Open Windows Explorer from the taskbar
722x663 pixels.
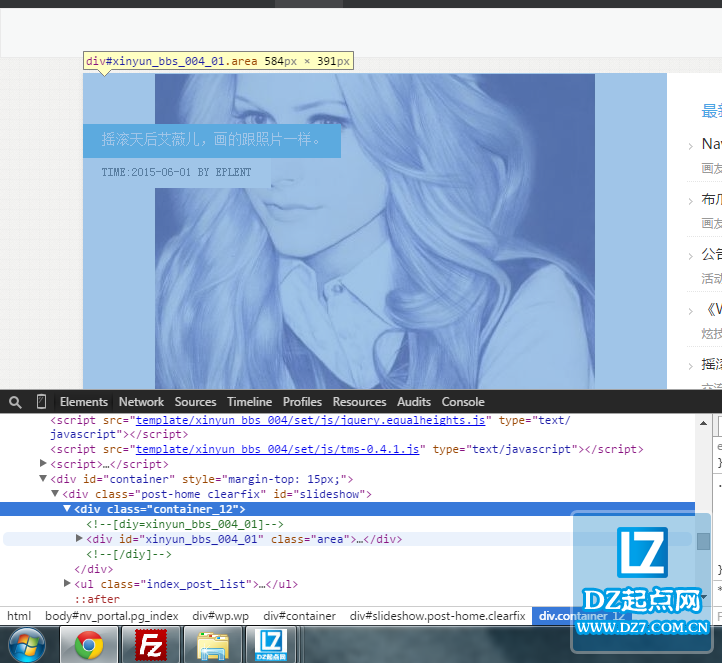pyautogui.click(x=212, y=645)
